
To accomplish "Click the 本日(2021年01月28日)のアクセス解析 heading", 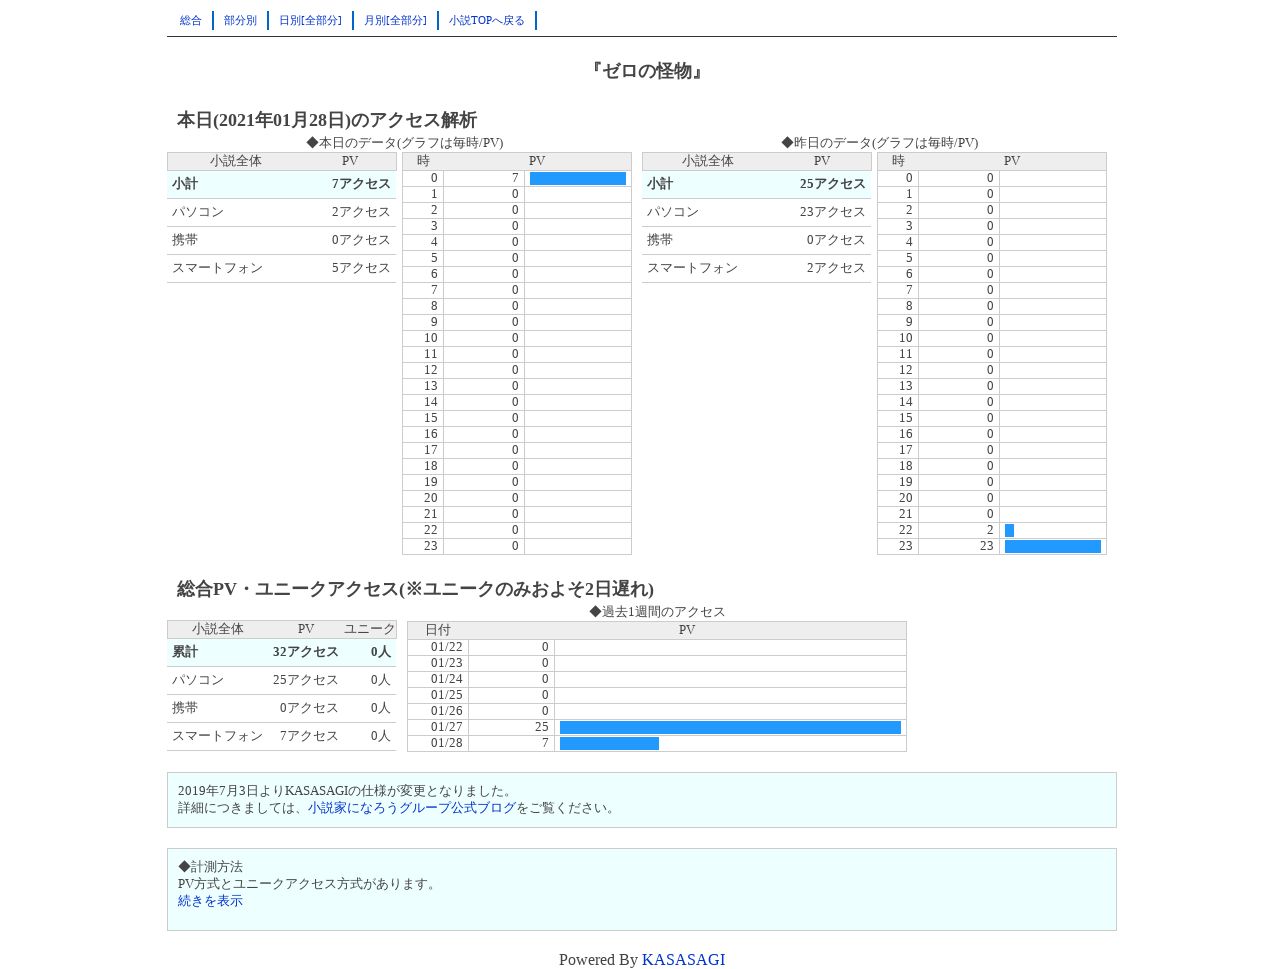I will click(x=327, y=120).
